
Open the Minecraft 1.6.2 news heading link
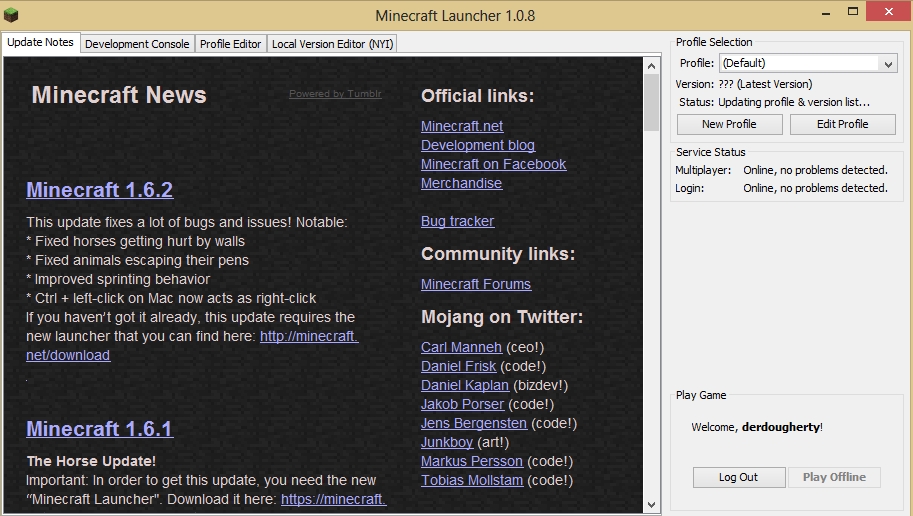(99, 190)
